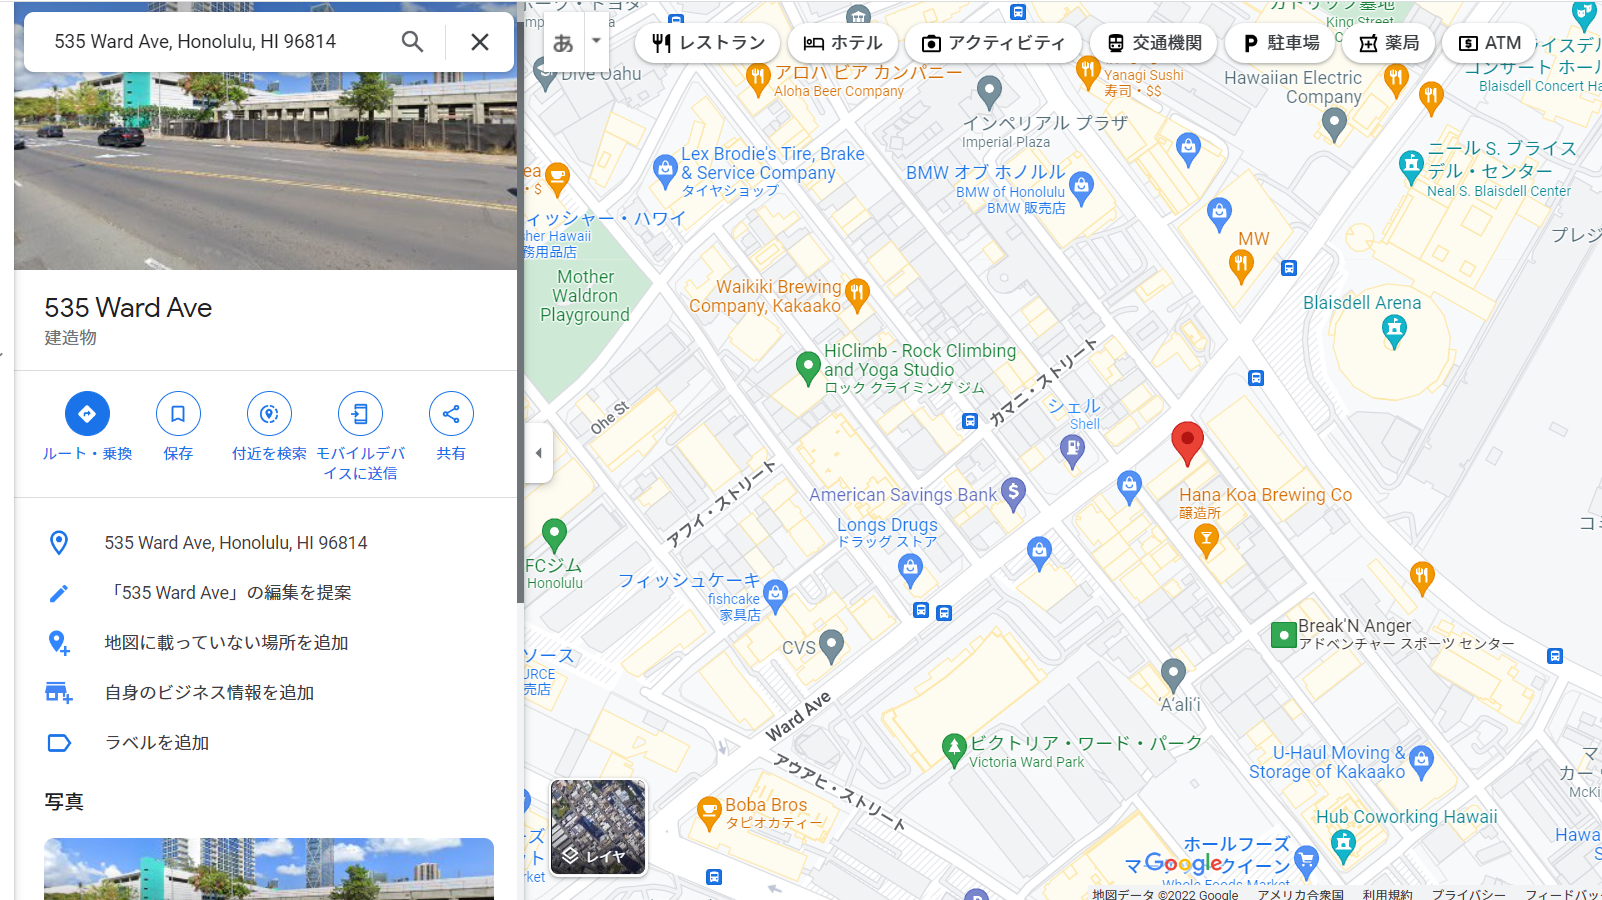The width and height of the screenshot is (1602, 900).
Task: Filter map by レストラン chip
Action: [708, 43]
